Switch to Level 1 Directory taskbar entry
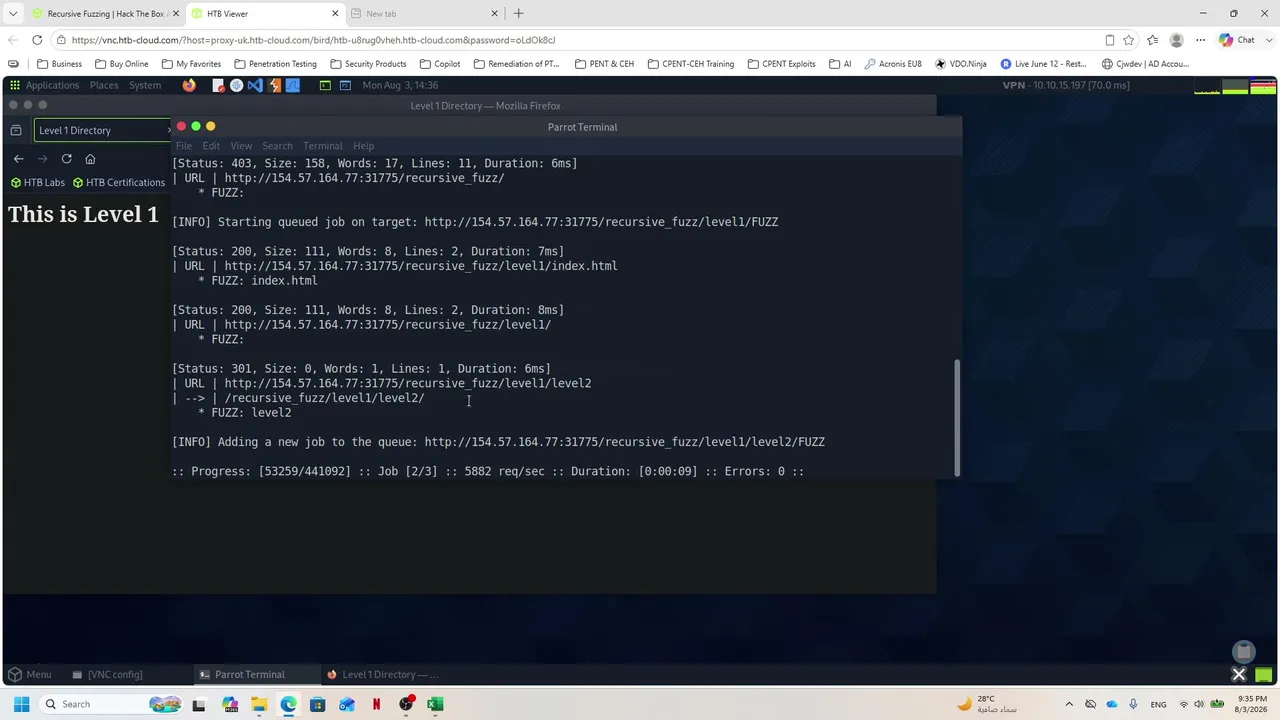 tap(384, 674)
